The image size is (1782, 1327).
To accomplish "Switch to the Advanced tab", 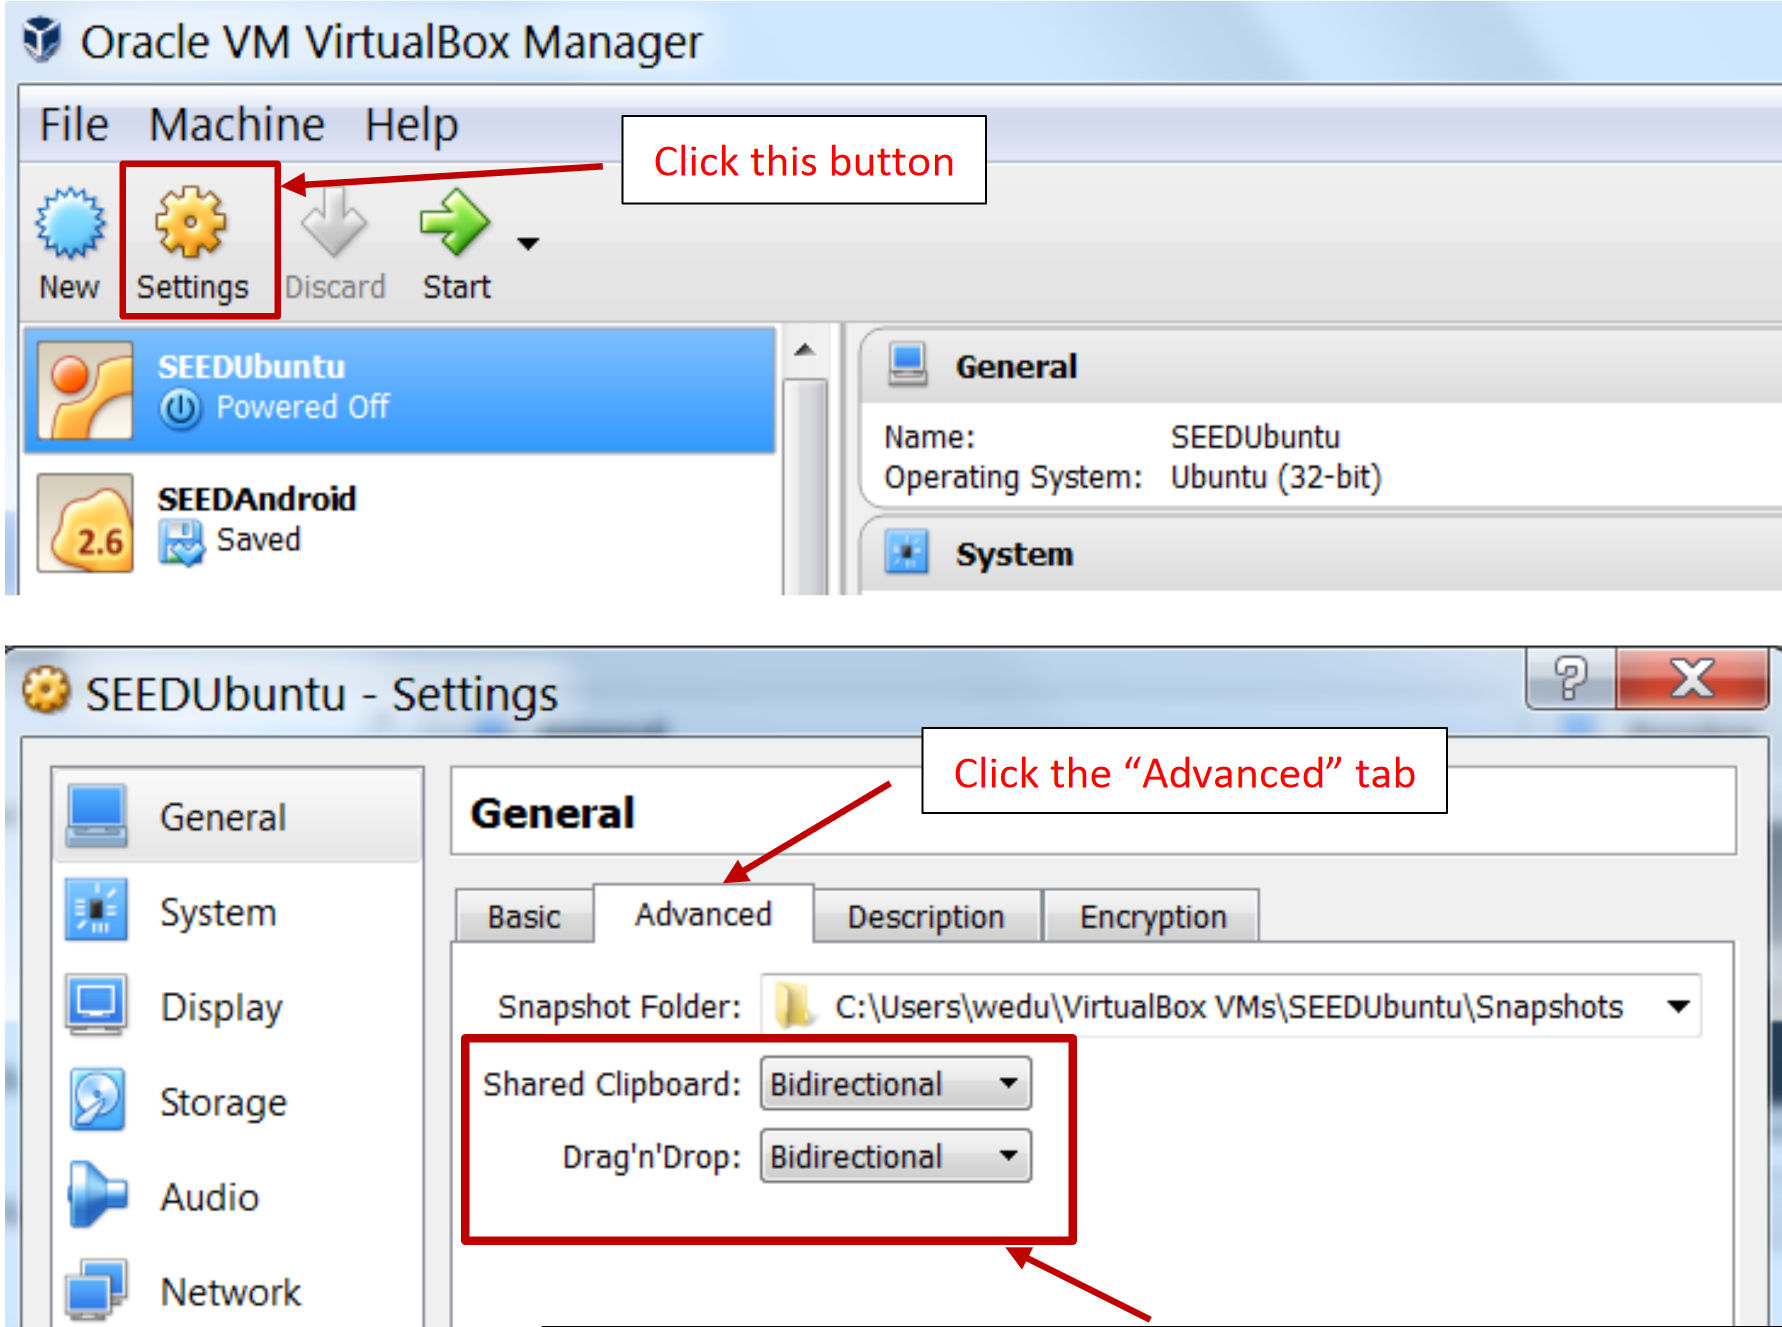I will (703, 913).
